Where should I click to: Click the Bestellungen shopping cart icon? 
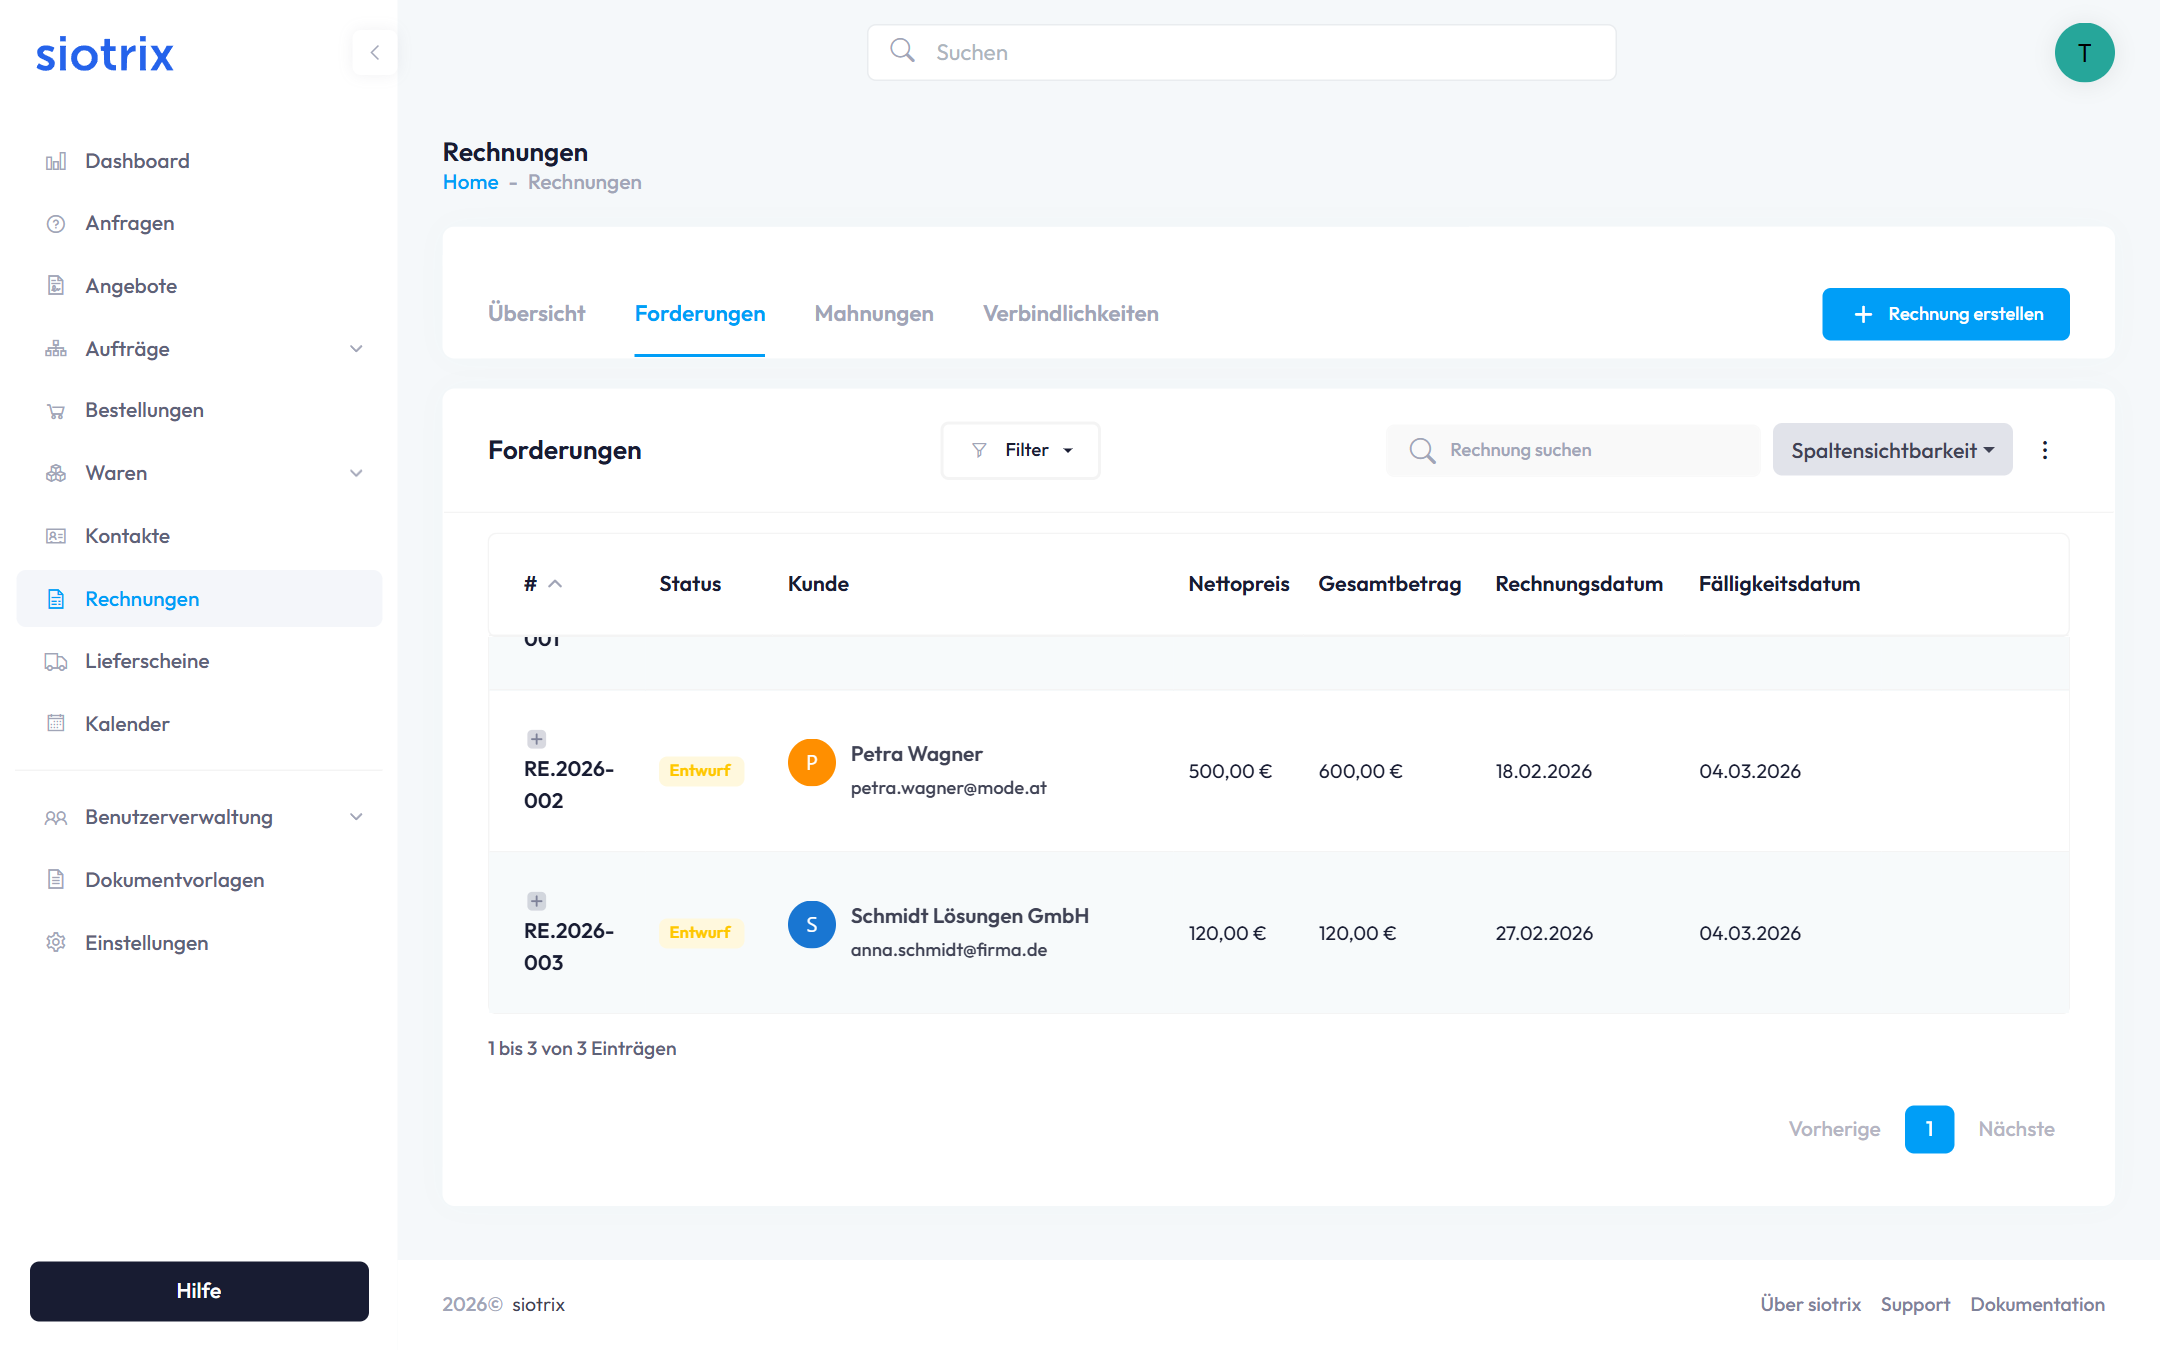click(56, 411)
